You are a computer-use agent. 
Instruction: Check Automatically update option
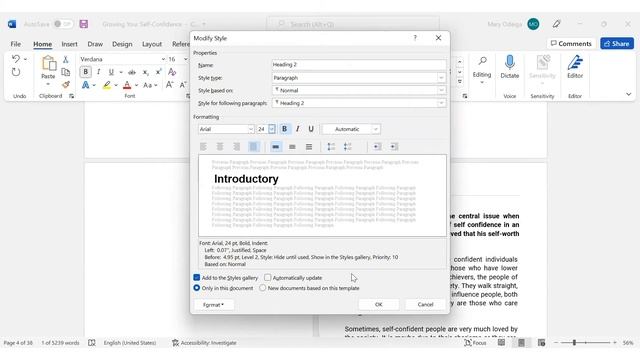(x=267, y=278)
